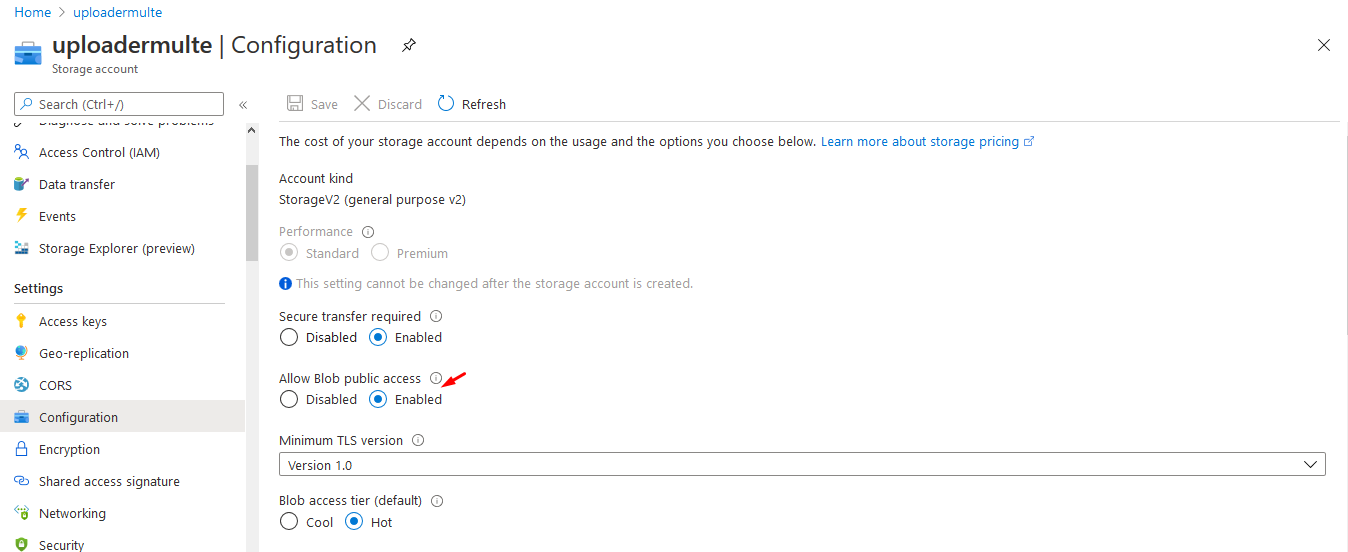Click the StorageV2 (general purpose v2) text

(x=372, y=199)
